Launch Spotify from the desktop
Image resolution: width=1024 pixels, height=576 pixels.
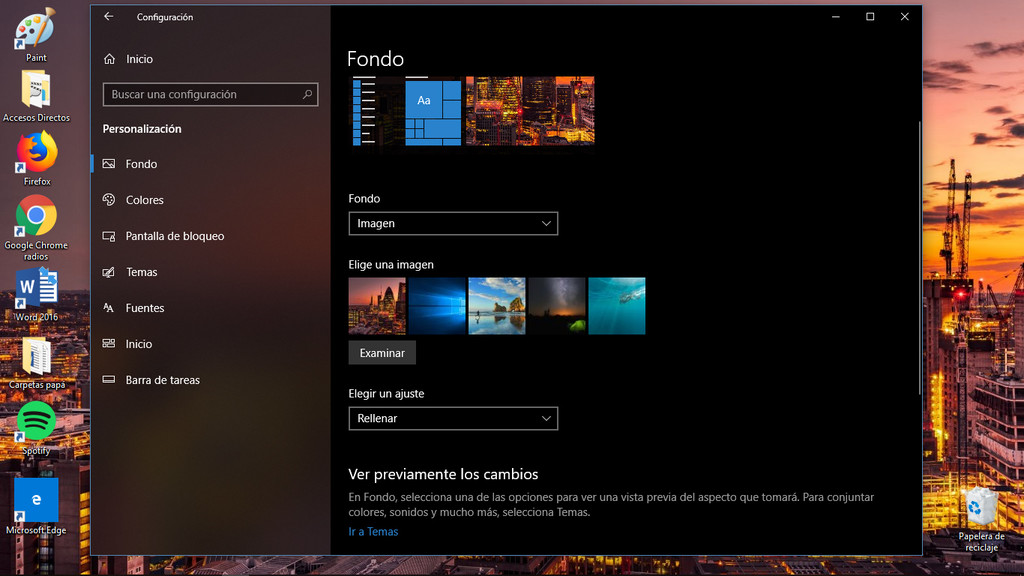35,420
